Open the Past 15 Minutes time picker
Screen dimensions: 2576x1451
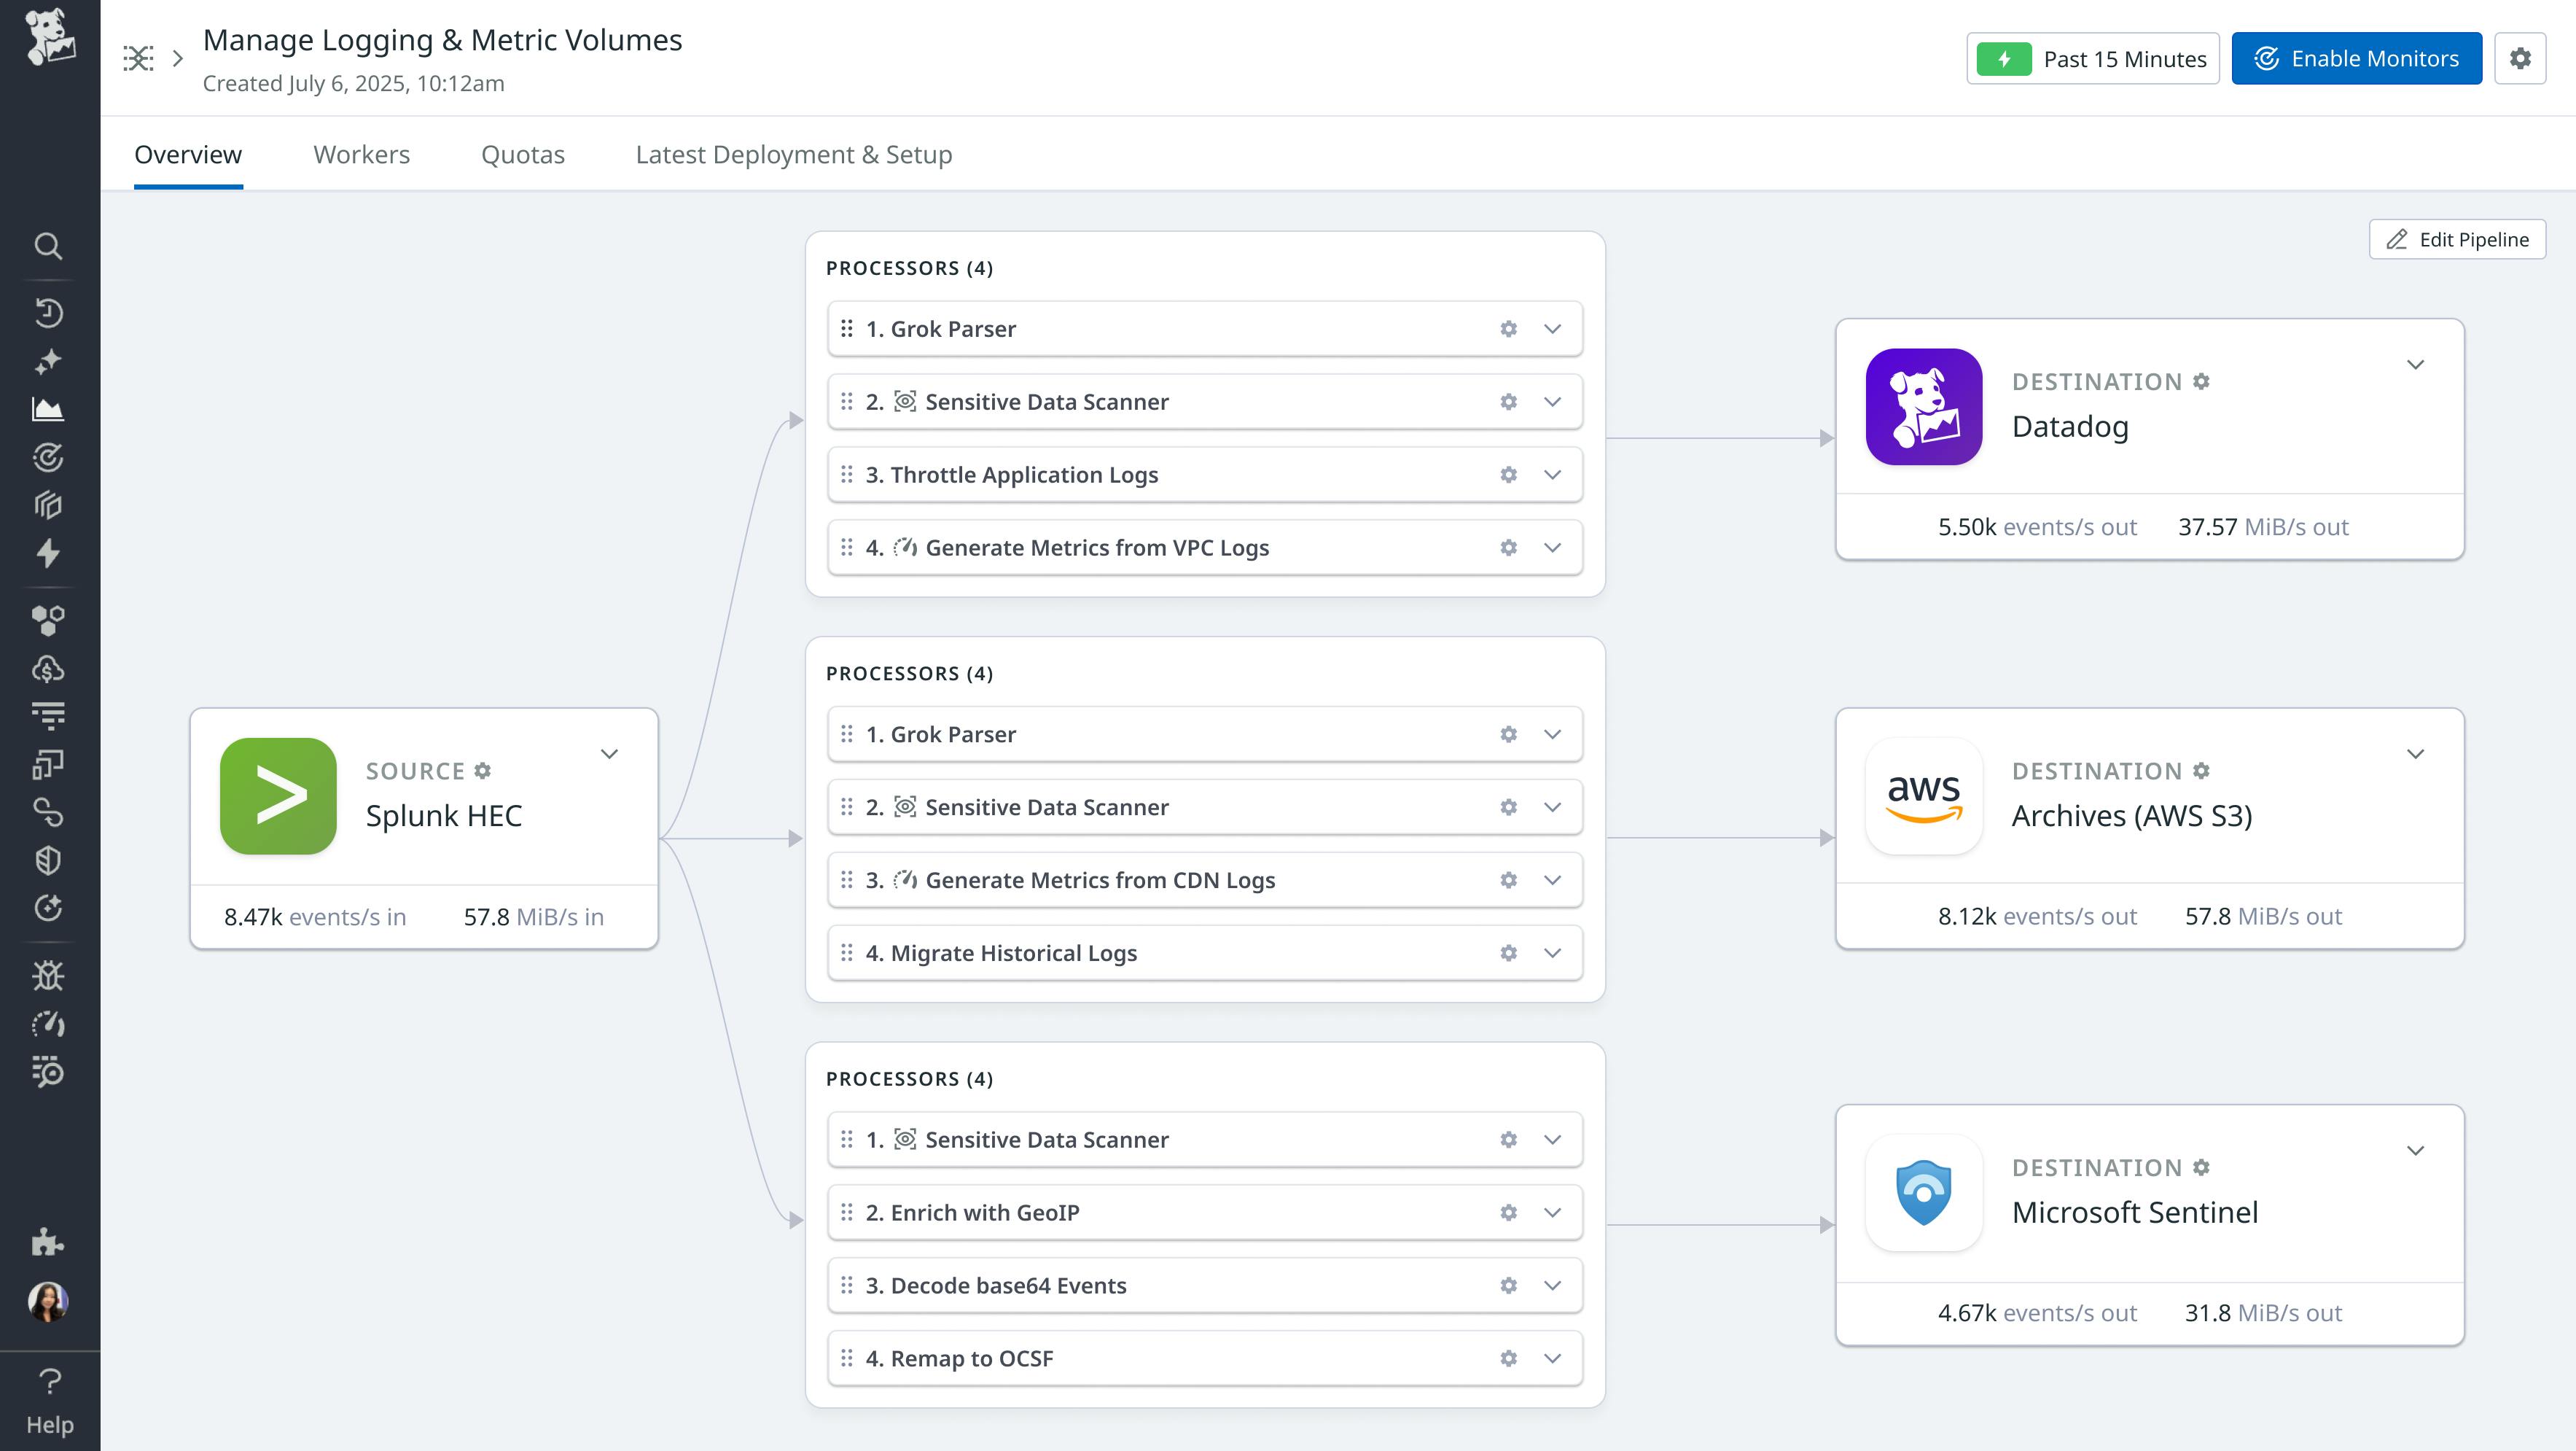point(2093,58)
